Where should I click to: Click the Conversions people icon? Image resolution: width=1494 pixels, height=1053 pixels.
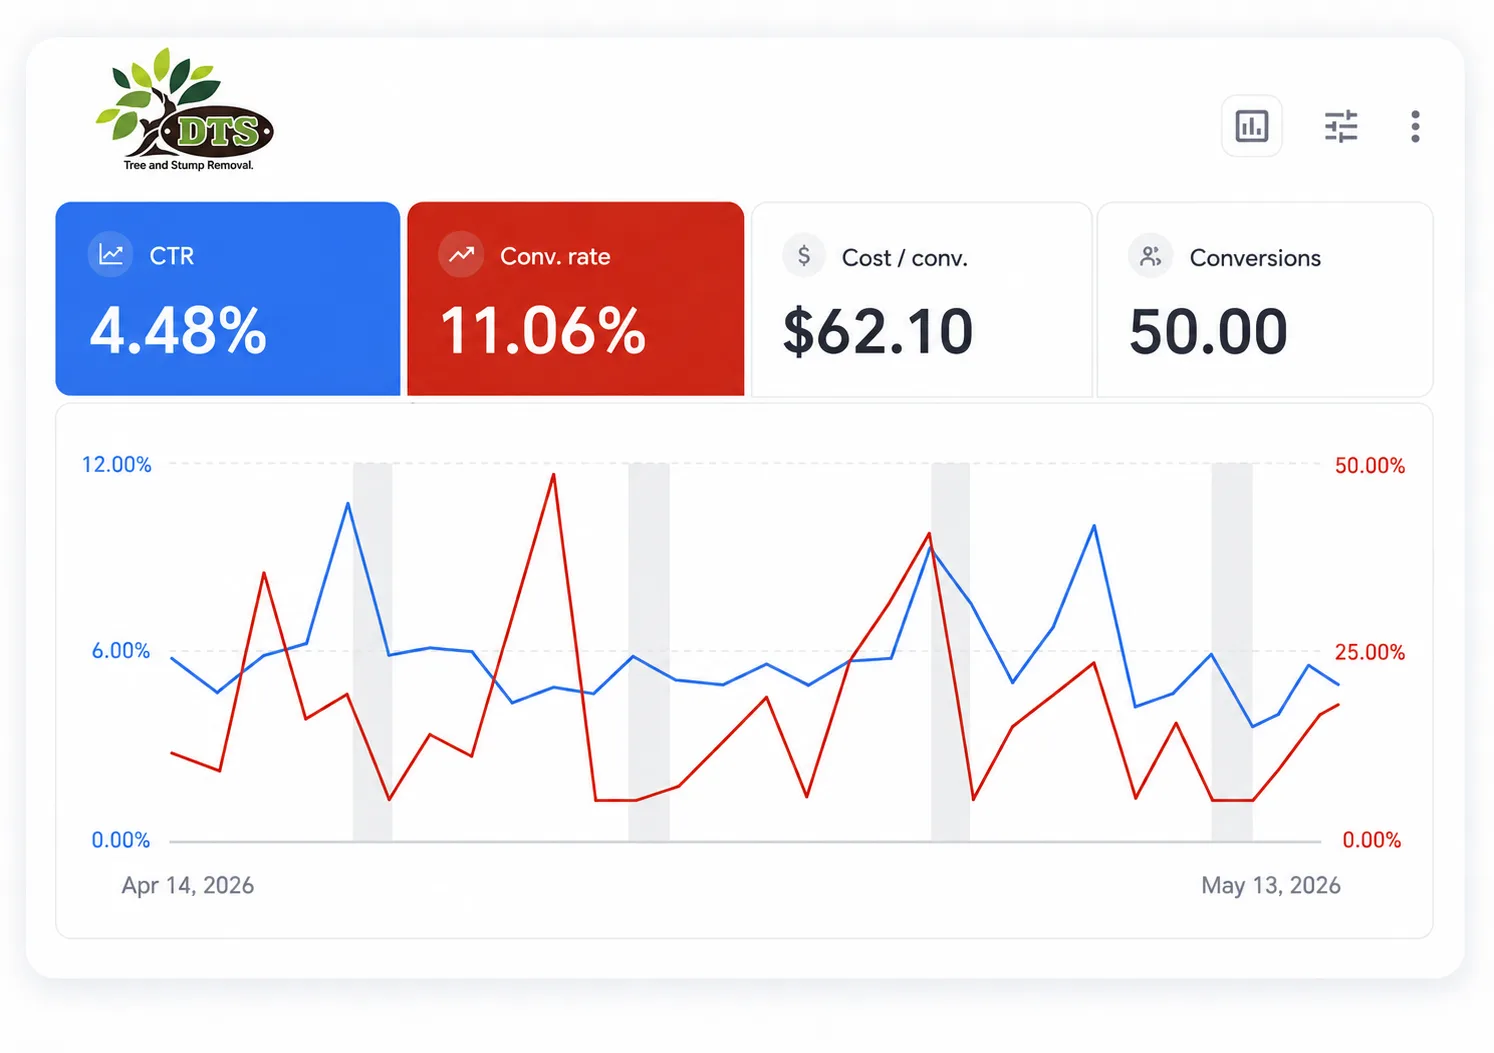pos(1151,257)
